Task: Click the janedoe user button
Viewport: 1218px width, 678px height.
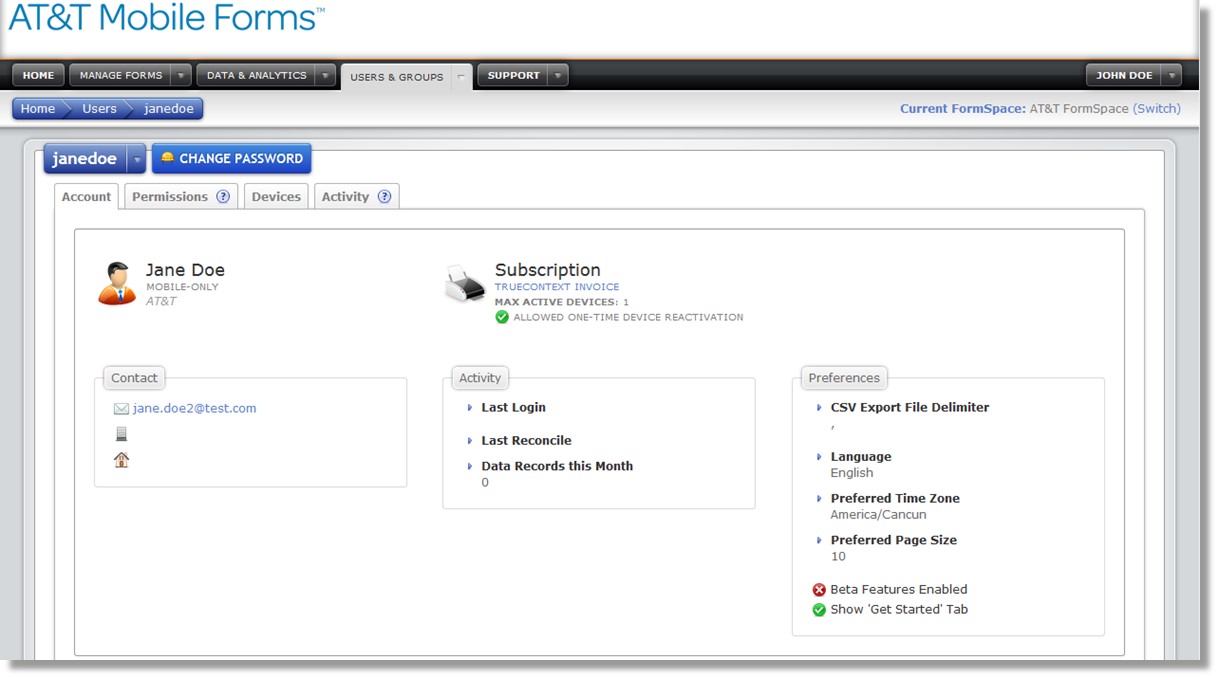Action: 85,159
